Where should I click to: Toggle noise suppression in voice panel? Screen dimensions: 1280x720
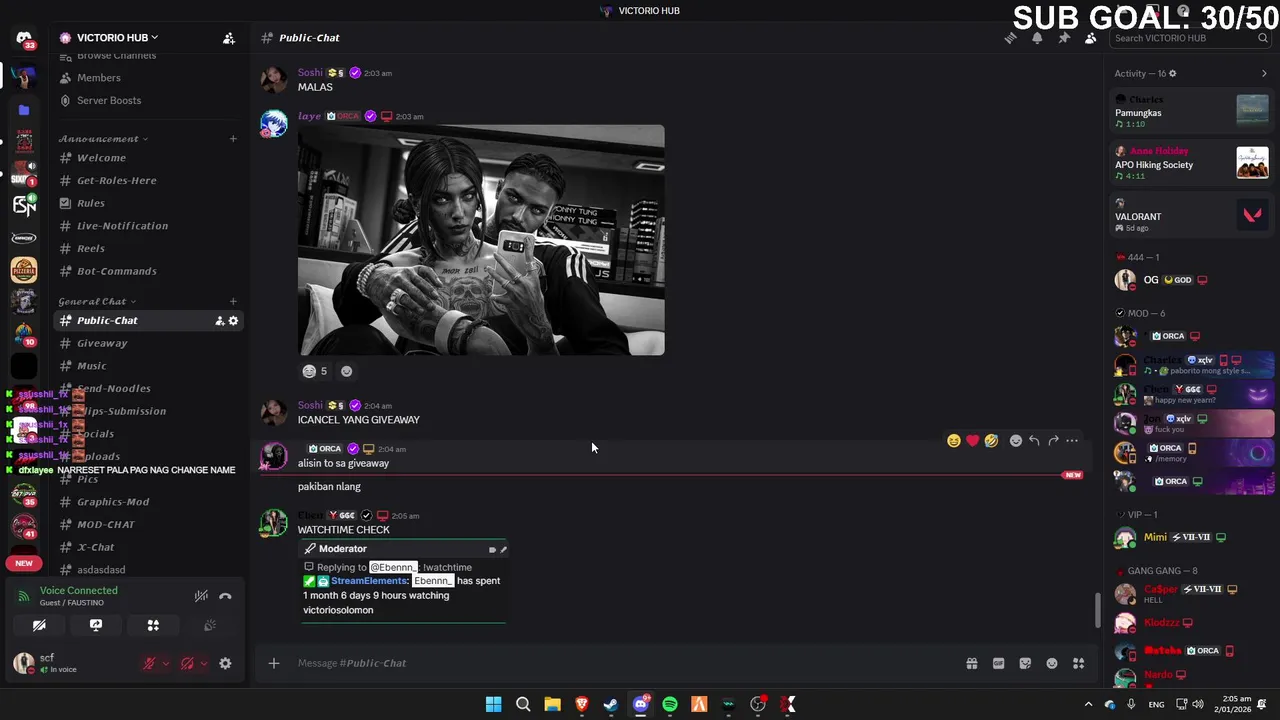pyautogui.click(x=201, y=596)
